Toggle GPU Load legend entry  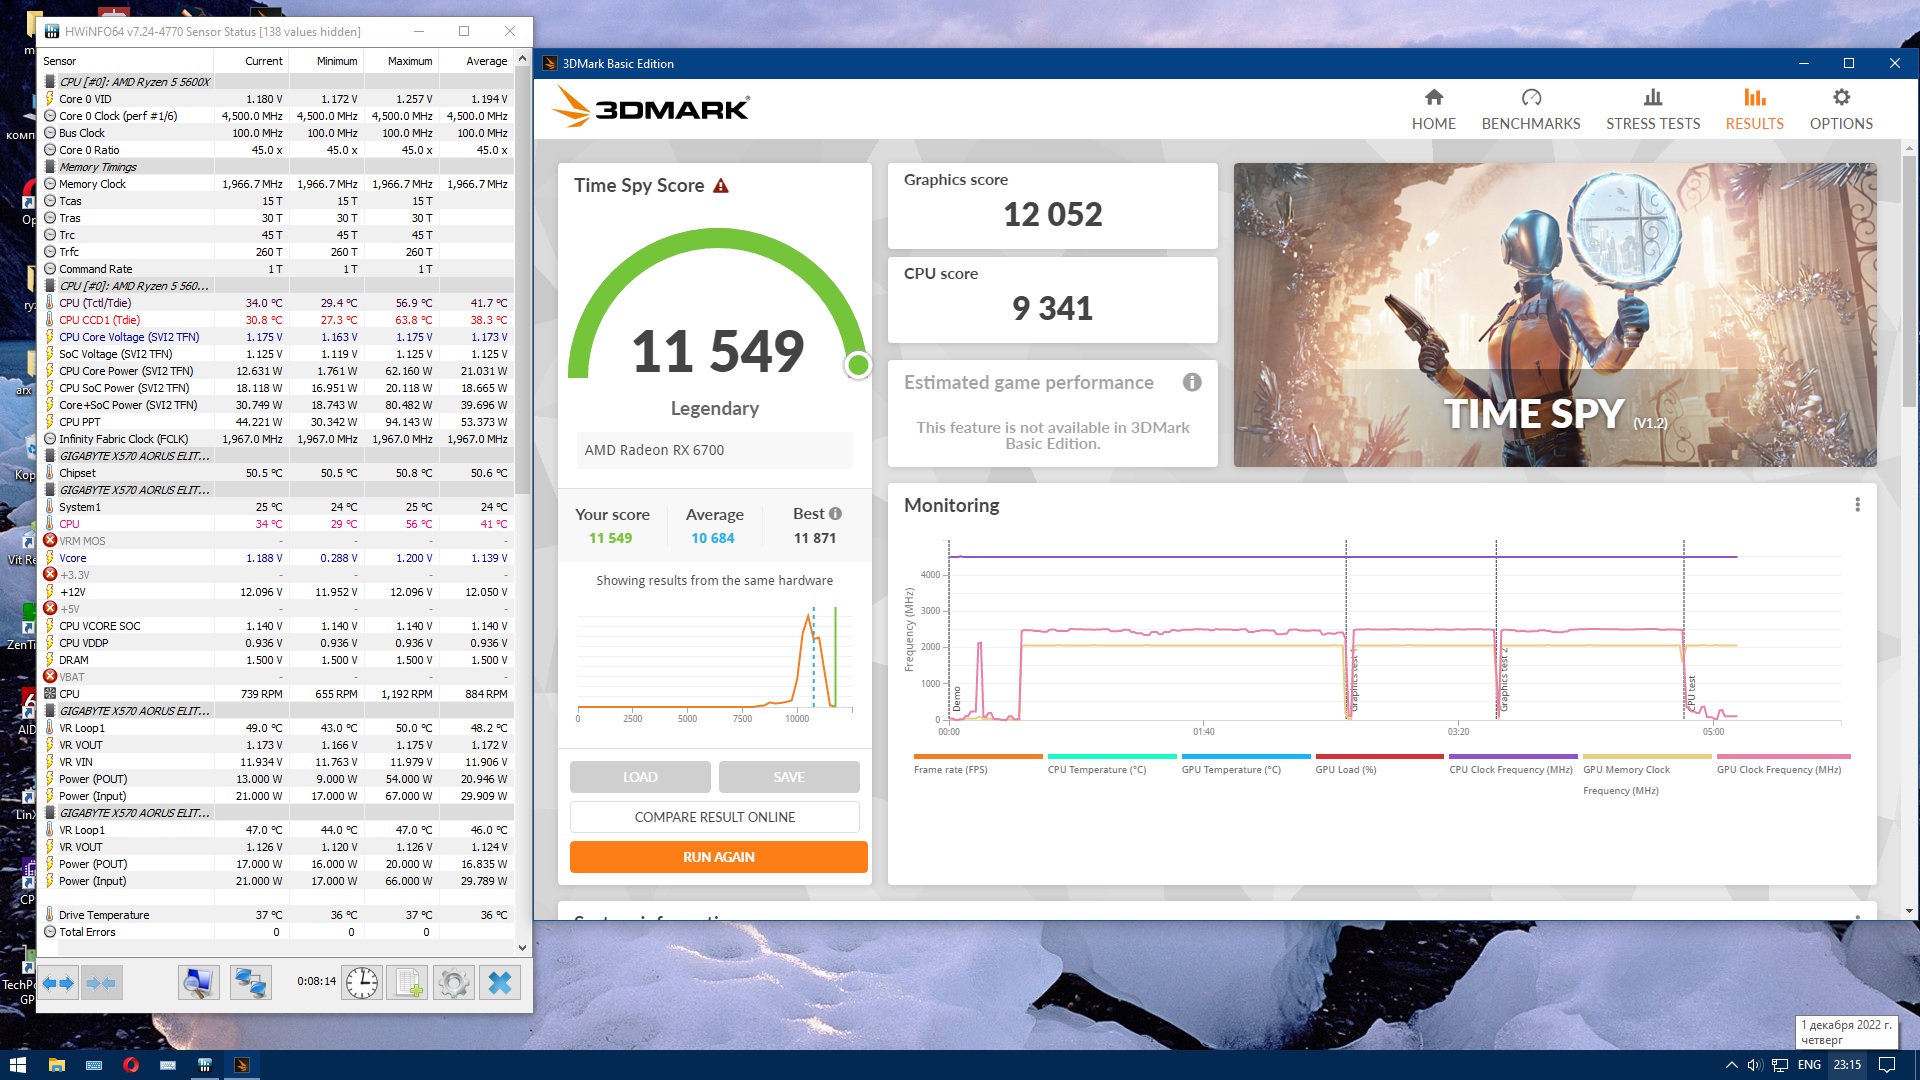(x=1345, y=769)
